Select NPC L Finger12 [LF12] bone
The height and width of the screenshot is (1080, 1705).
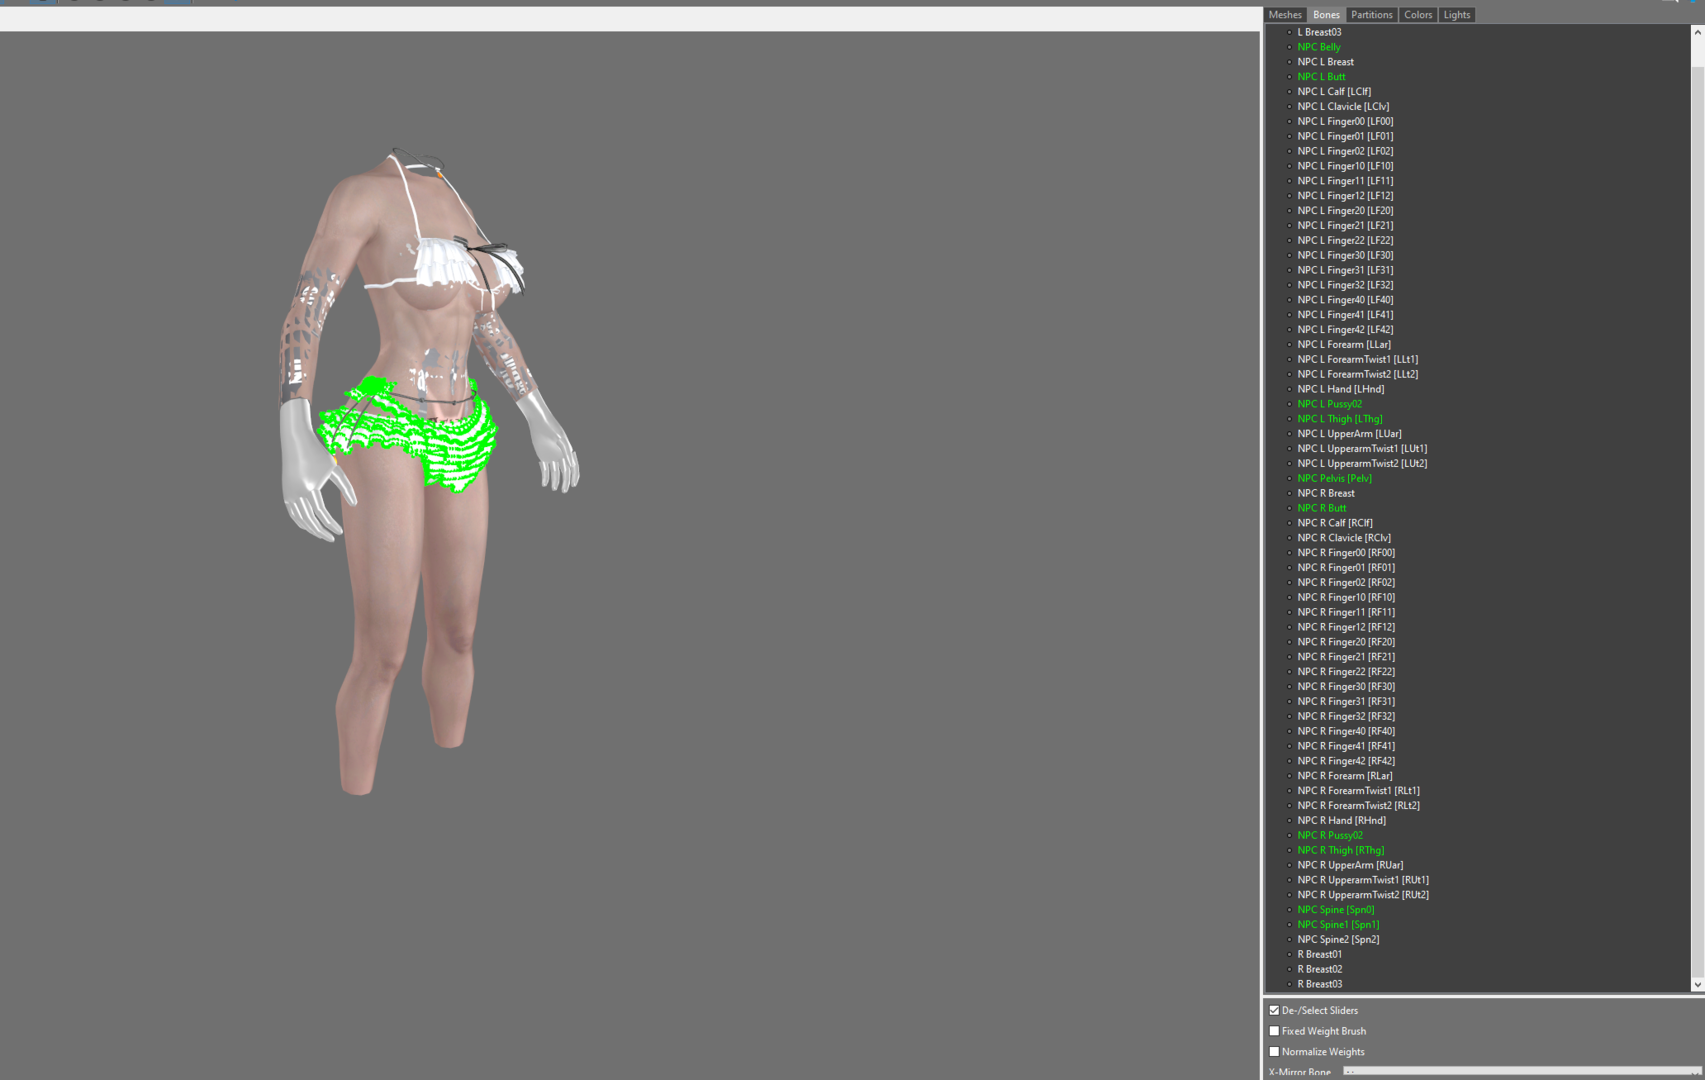click(1345, 196)
